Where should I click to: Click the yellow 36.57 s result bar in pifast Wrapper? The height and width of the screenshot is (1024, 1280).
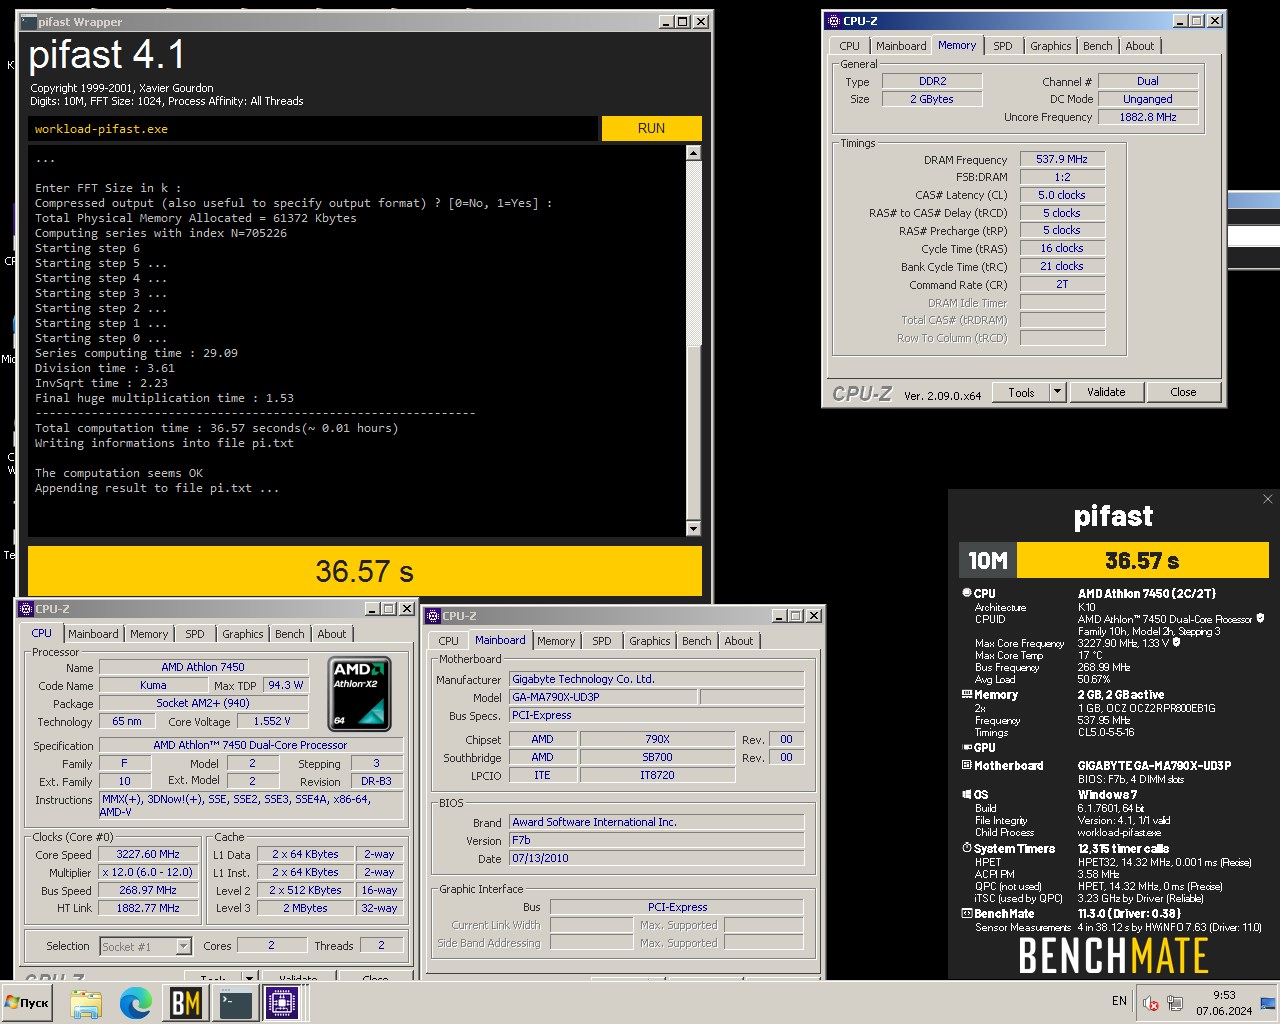[x=364, y=571]
